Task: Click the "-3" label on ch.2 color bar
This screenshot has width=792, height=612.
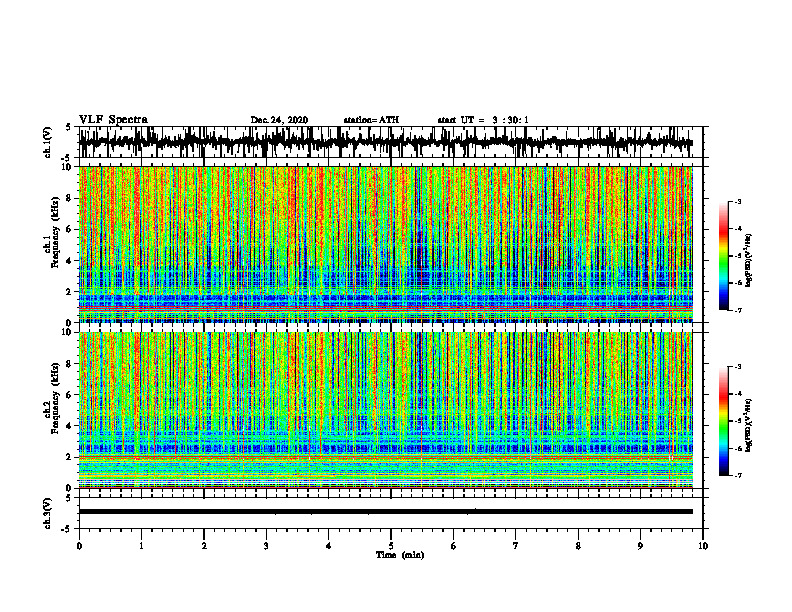Action: 737,367
